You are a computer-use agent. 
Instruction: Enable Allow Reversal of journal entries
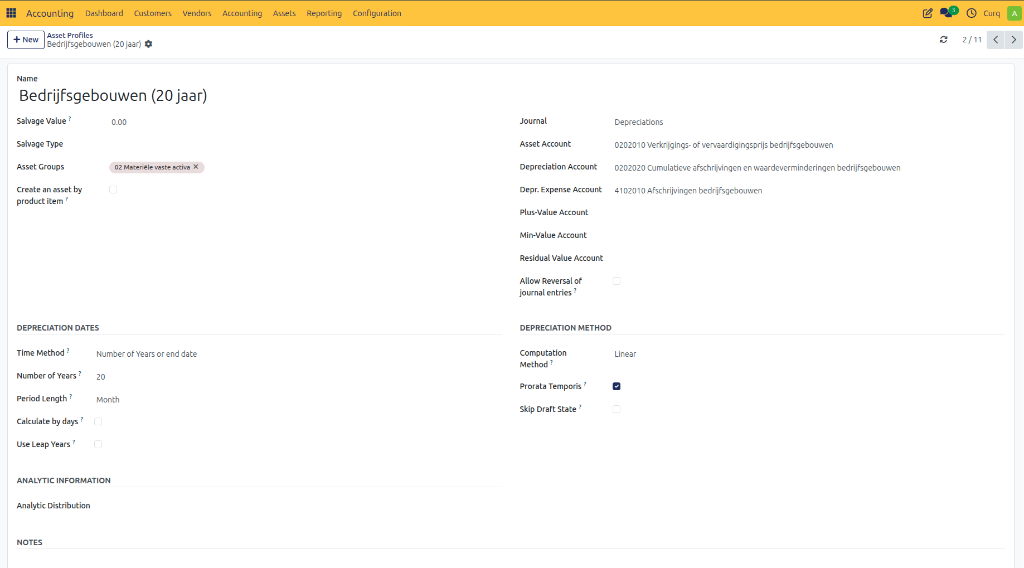coord(616,281)
